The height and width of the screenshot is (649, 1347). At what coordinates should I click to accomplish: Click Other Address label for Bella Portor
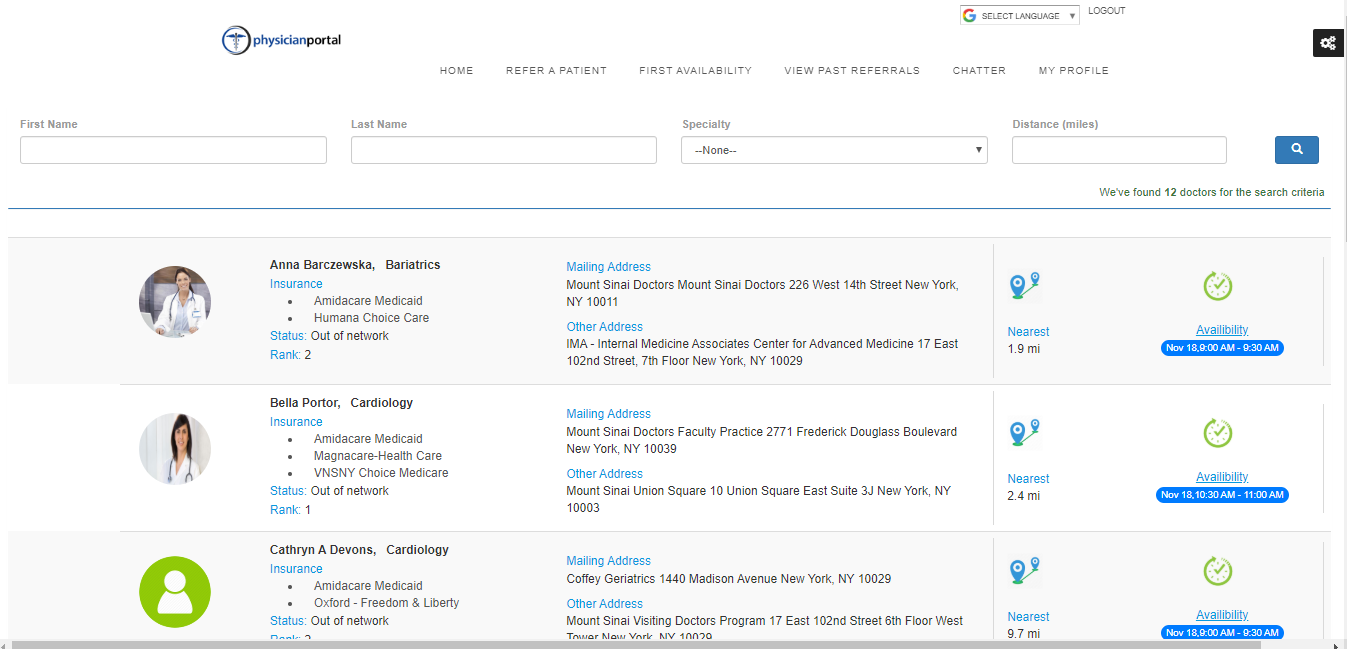(604, 474)
